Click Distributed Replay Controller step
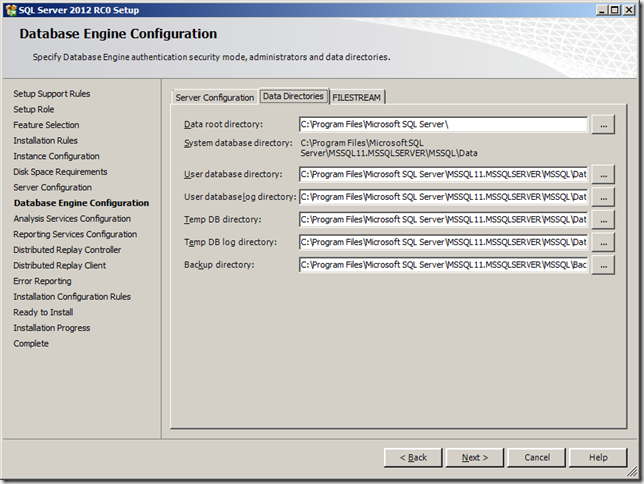 click(67, 250)
